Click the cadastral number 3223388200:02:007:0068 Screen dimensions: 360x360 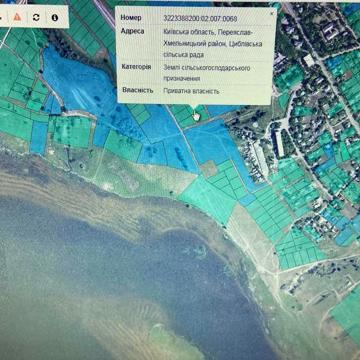200,19
